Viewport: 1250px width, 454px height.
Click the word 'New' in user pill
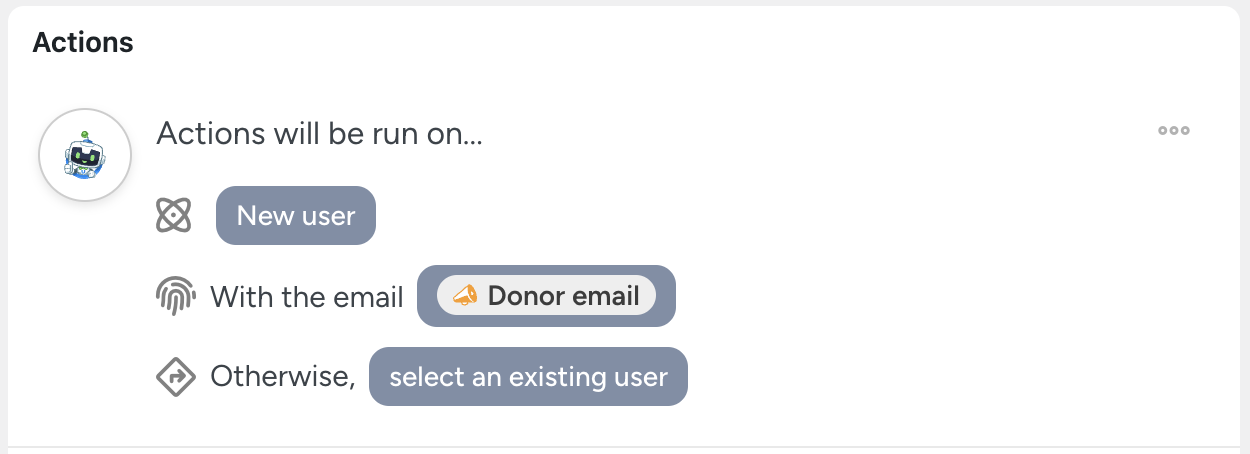coord(265,215)
